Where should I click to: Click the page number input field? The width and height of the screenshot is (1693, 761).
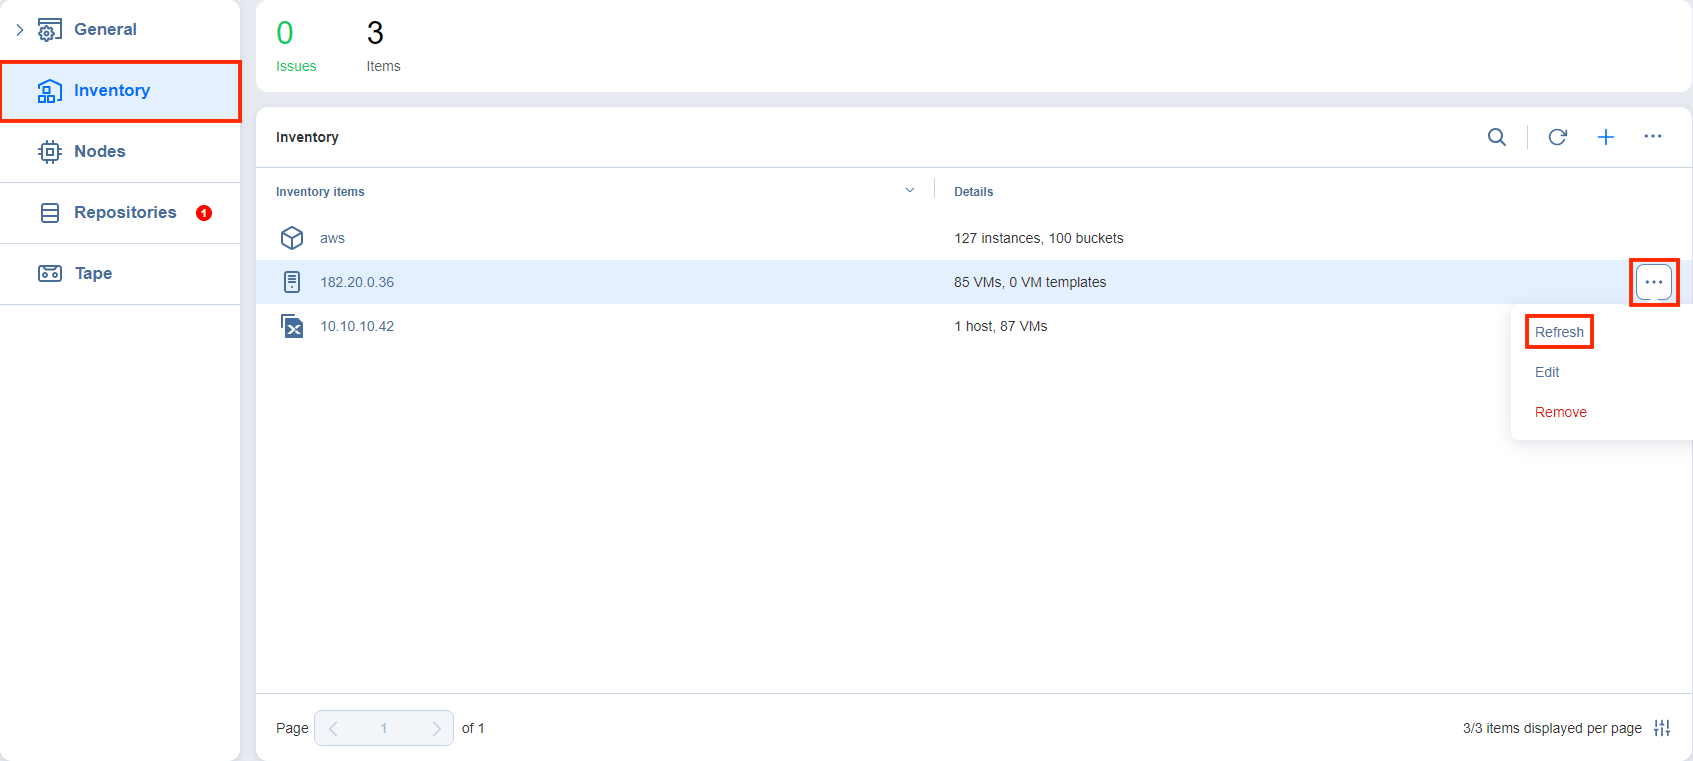(x=384, y=728)
